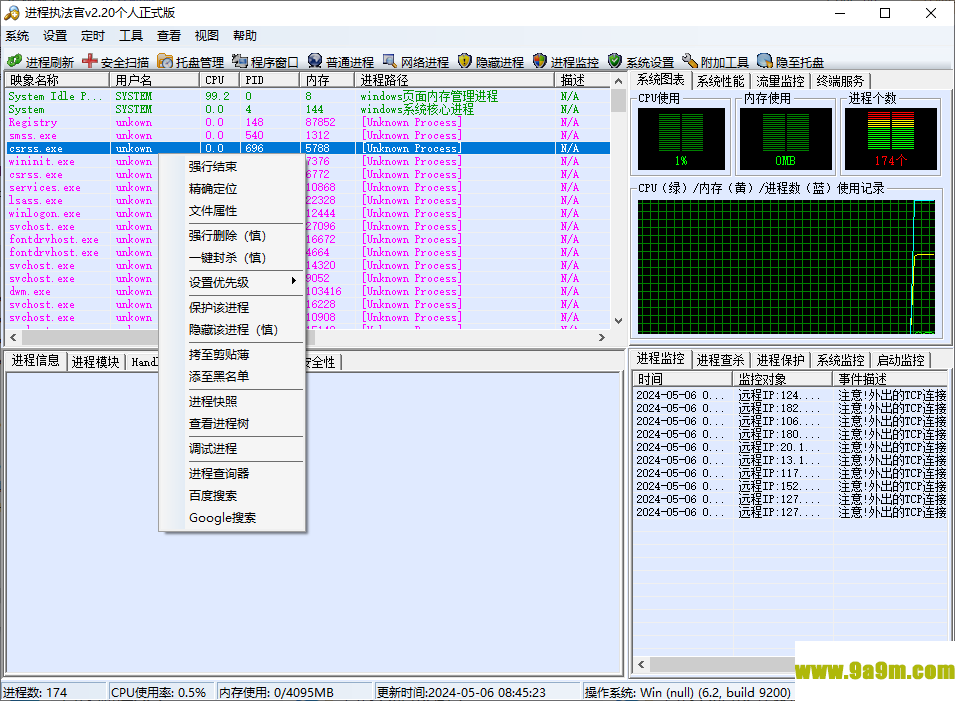955x701 pixels.
Task: Click the app icon in the title bar
Action: click(12, 13)
